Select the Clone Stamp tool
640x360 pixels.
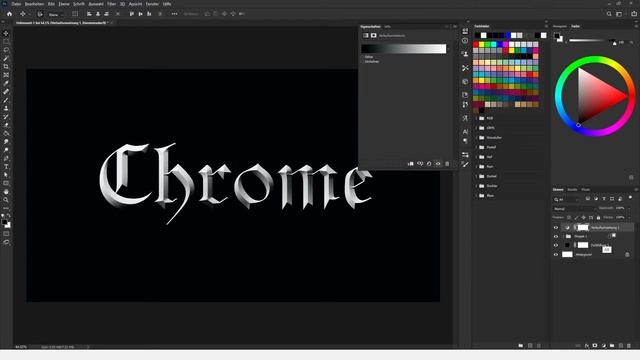[6, 108]
